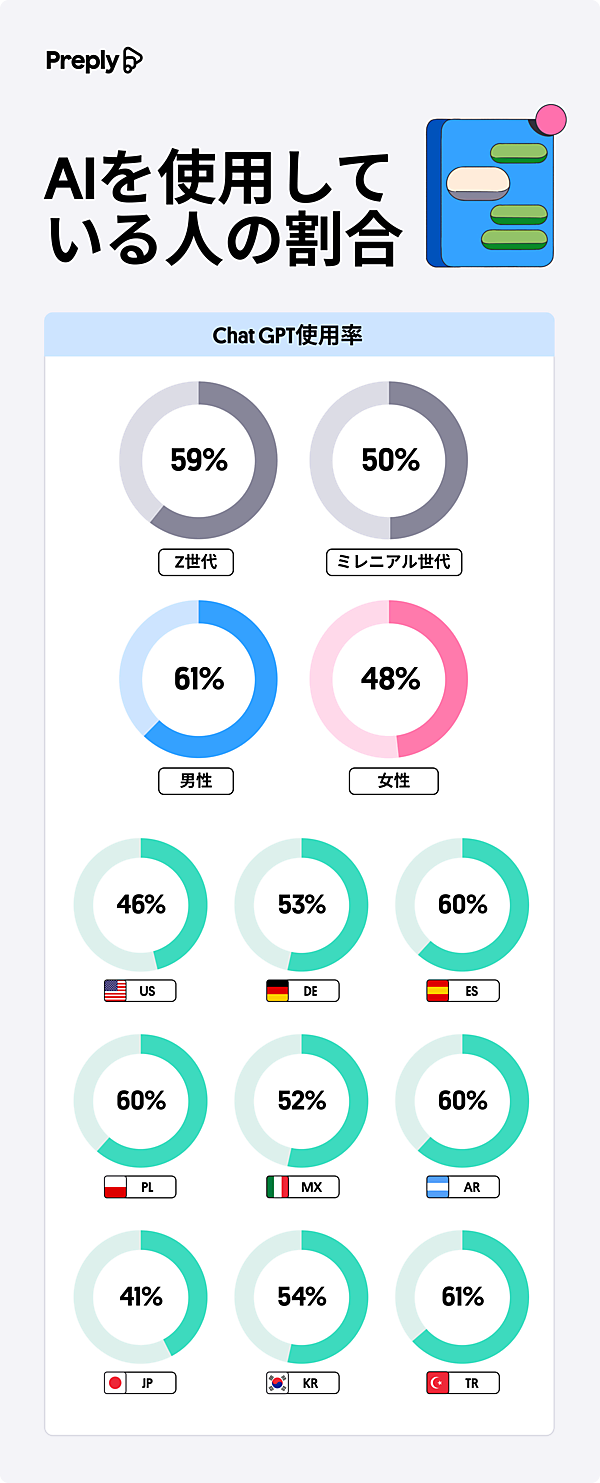The image size is (600, 1483).
Task: Click the Polish flag icon
Action: 115,1187
